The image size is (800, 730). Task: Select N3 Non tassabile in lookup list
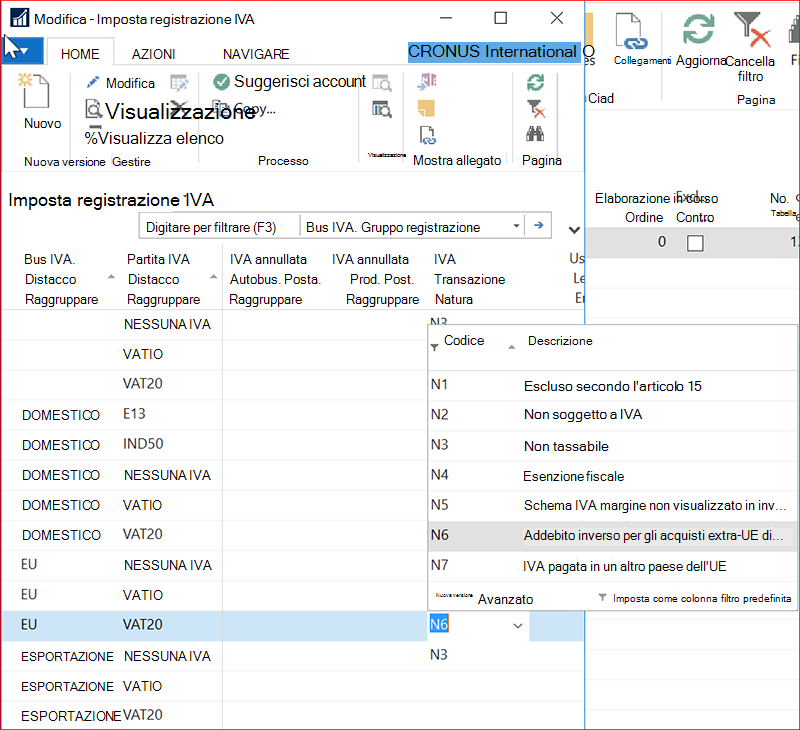pos(612,445)
